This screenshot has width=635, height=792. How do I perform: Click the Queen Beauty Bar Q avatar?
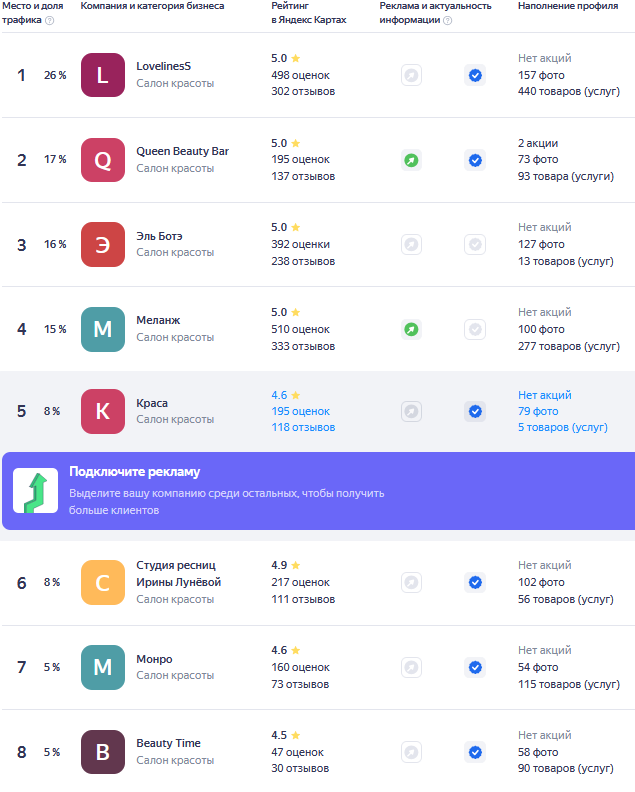[x=103, y=160]
